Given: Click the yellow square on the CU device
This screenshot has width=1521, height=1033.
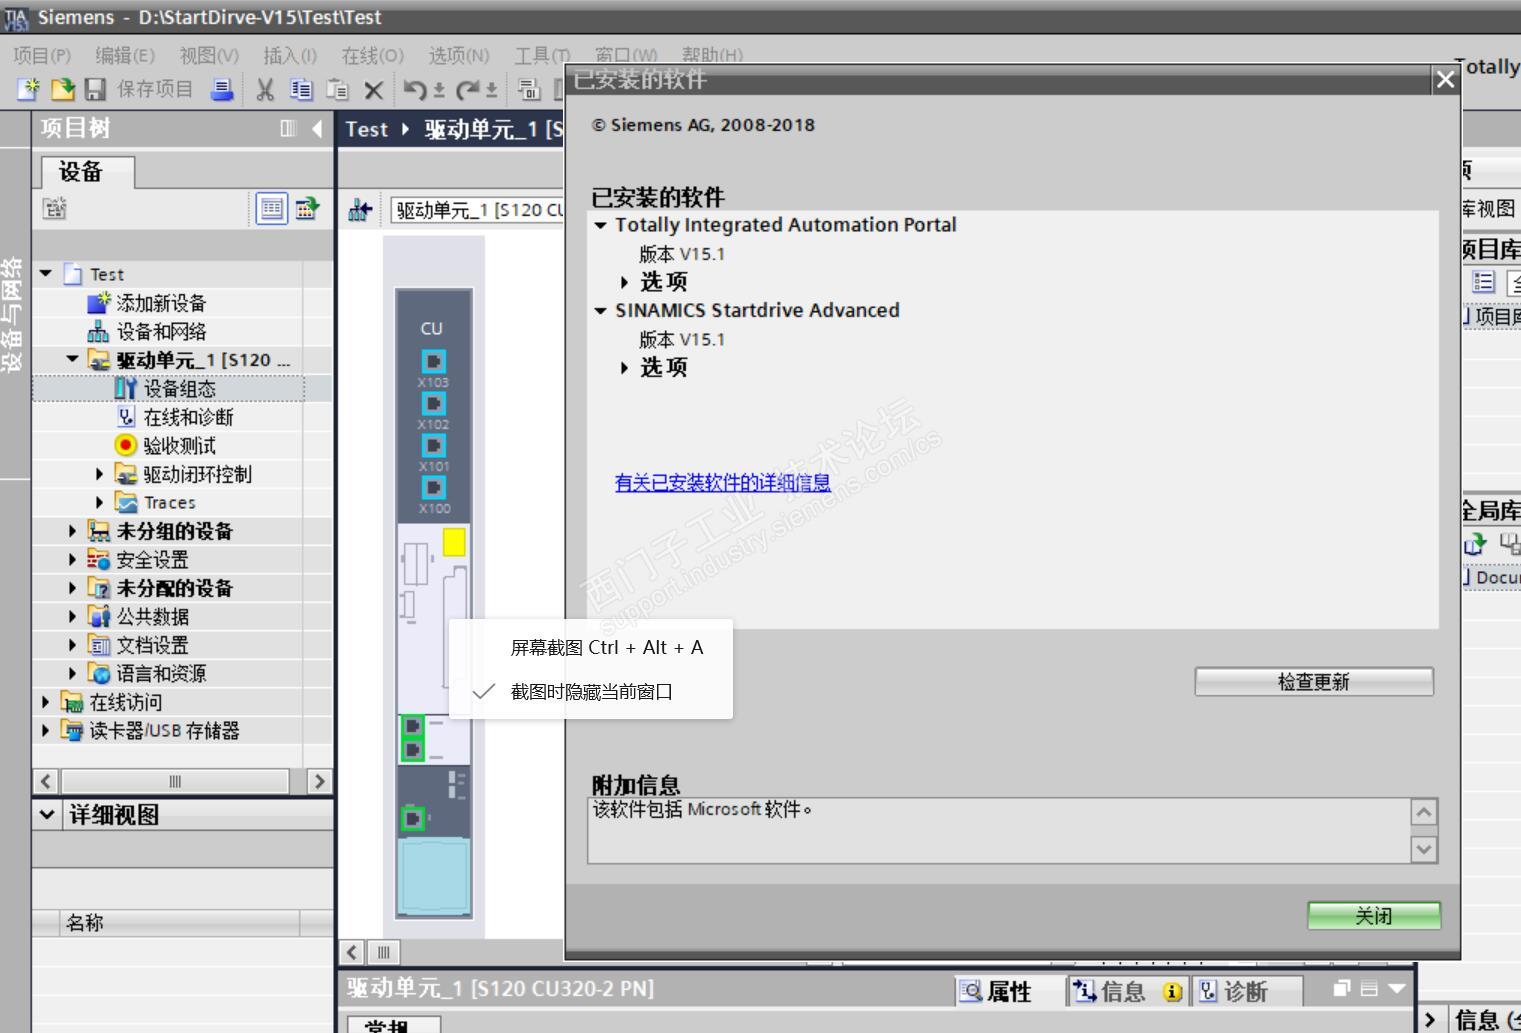Looking at the screenshot, I should pyautogui.click(x=454, y=542).
